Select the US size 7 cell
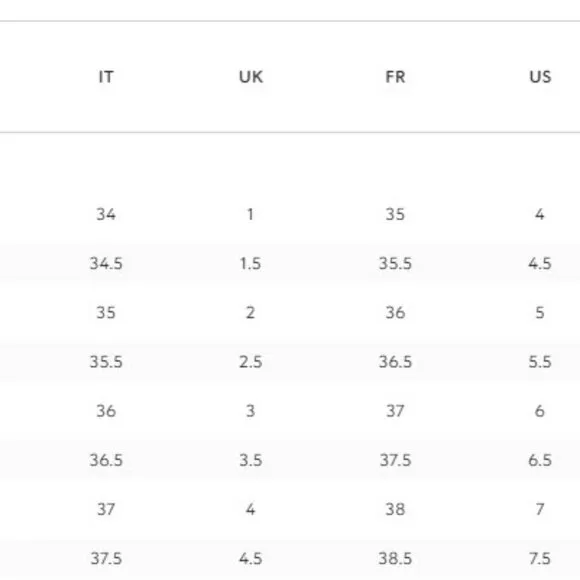 coord(540,509)
